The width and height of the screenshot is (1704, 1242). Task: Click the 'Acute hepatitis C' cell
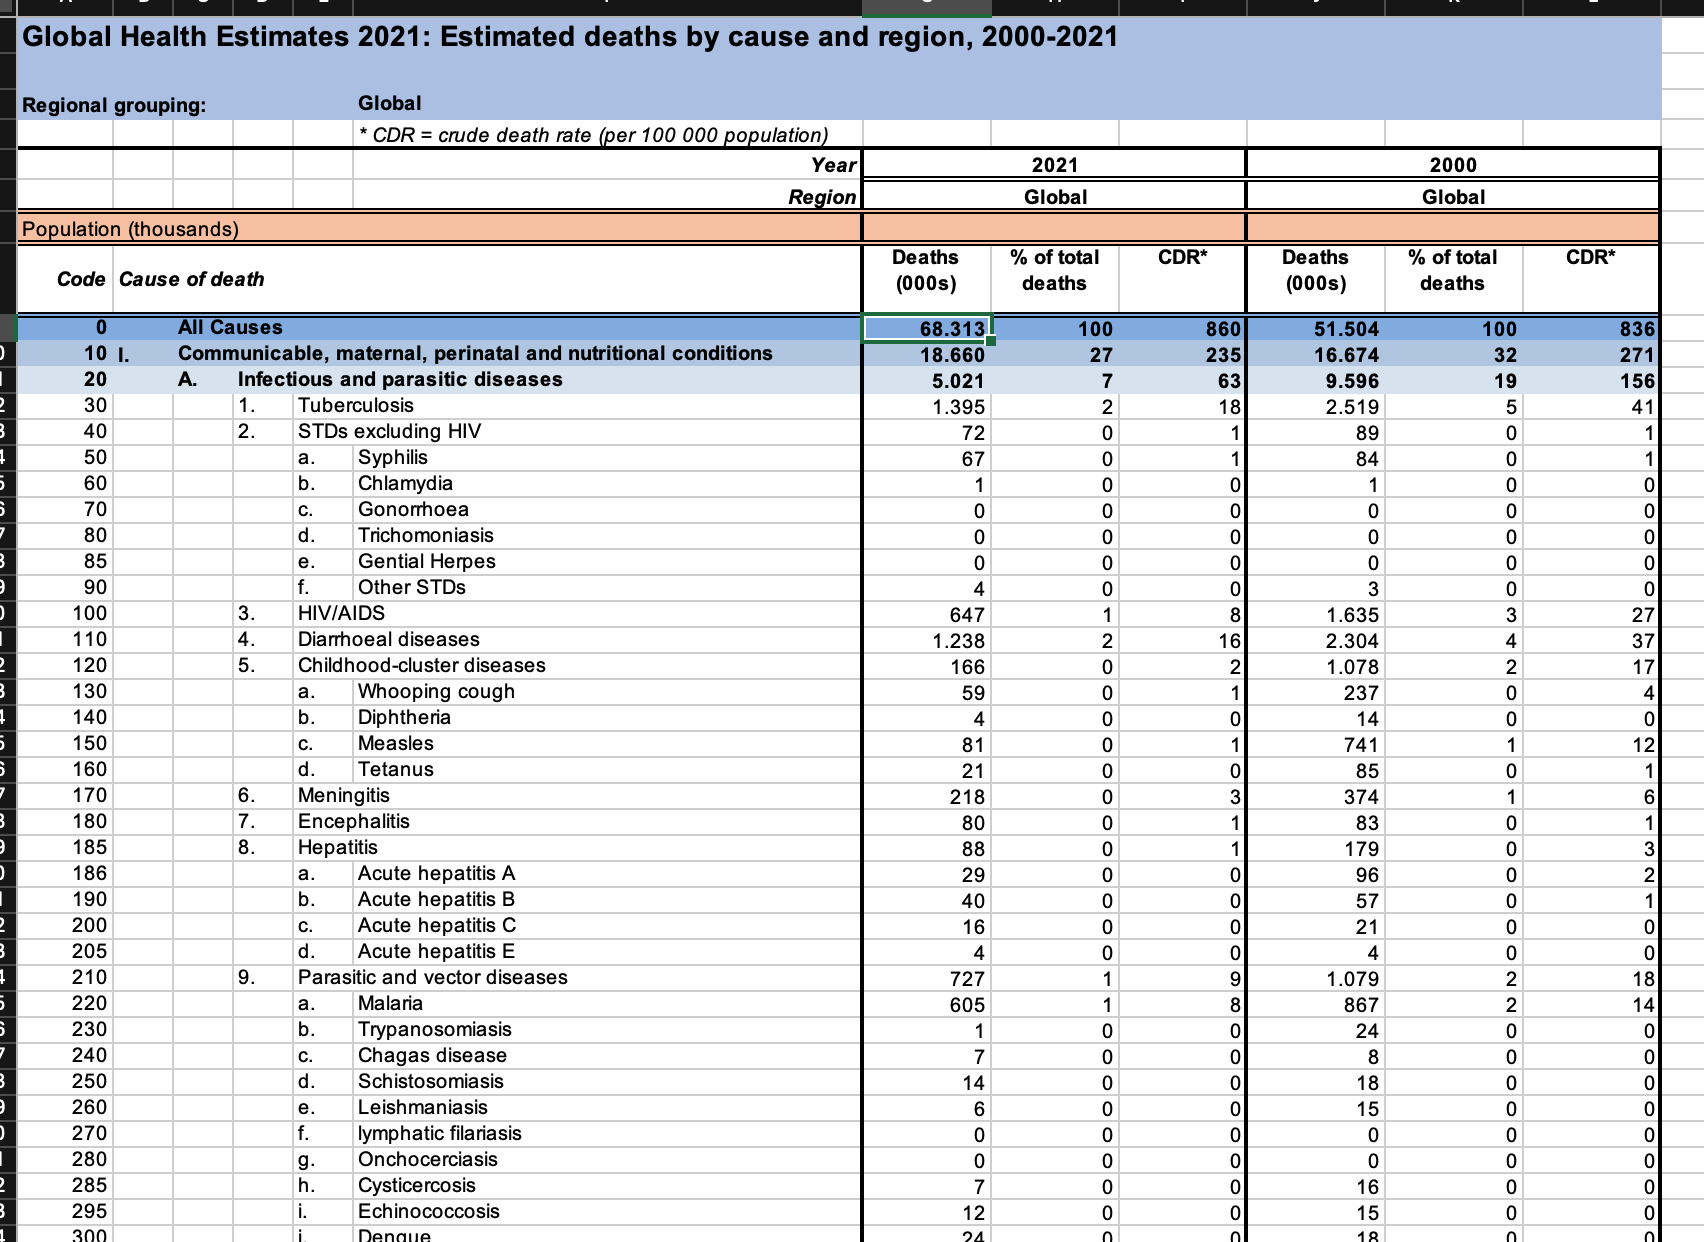point(437,925)
